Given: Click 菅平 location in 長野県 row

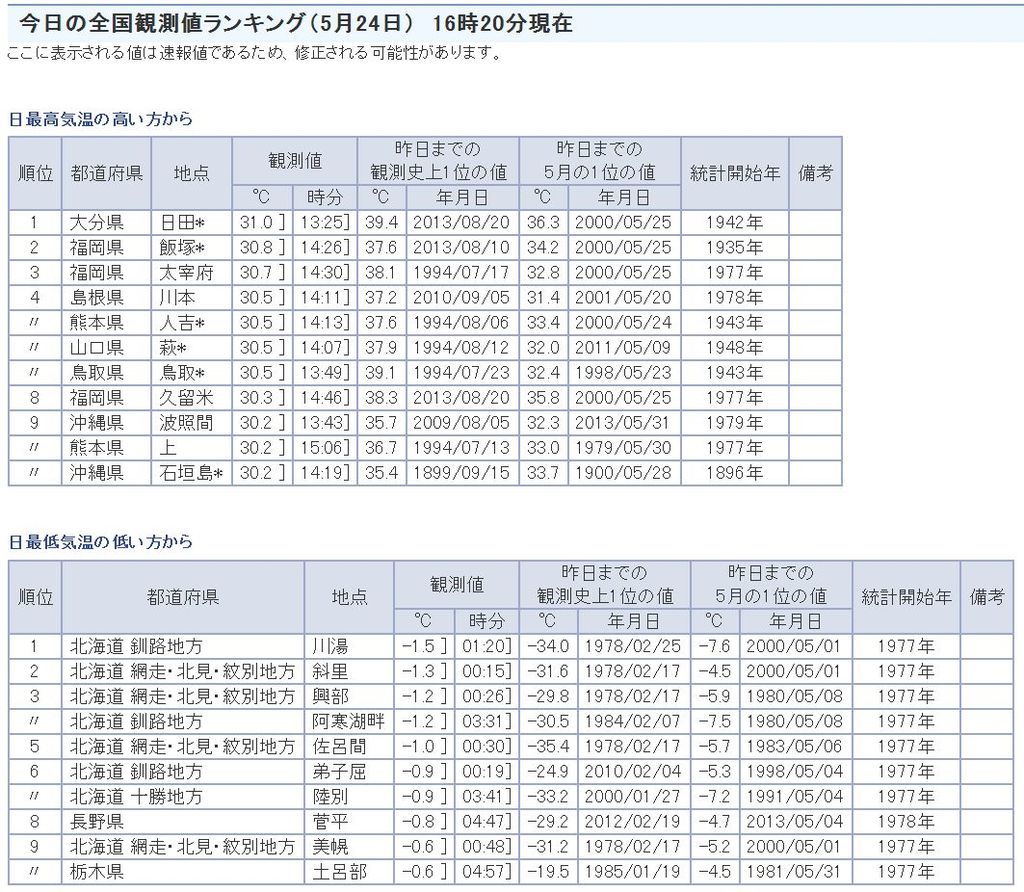Looking at the screenshot, I should pos(329,822).
